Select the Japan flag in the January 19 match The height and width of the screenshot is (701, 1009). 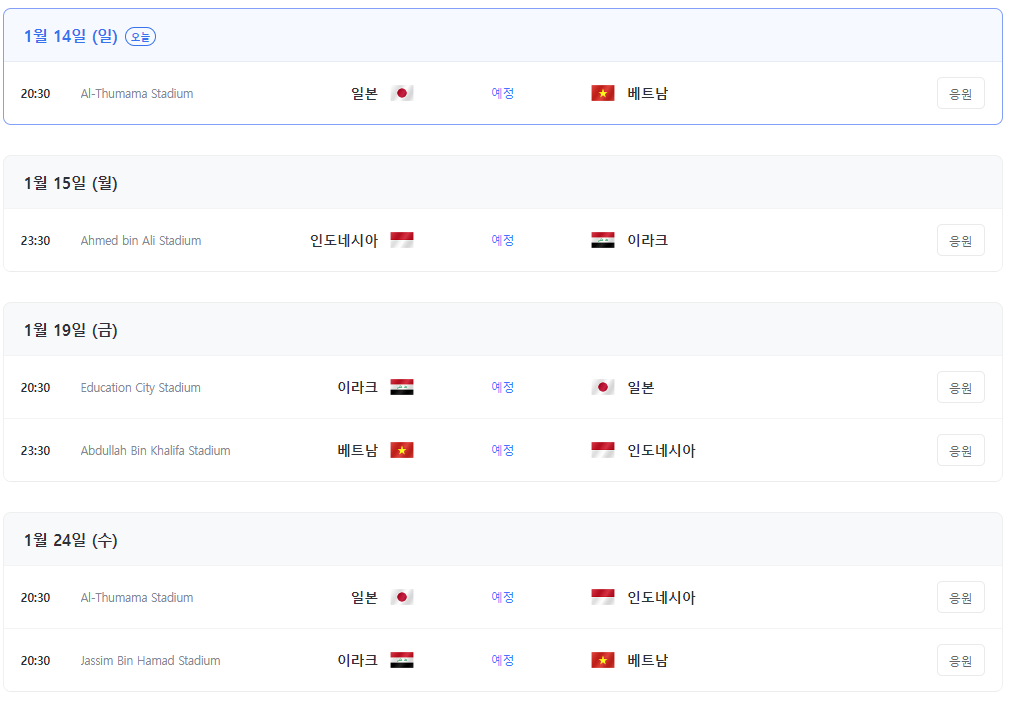point(603,387)
